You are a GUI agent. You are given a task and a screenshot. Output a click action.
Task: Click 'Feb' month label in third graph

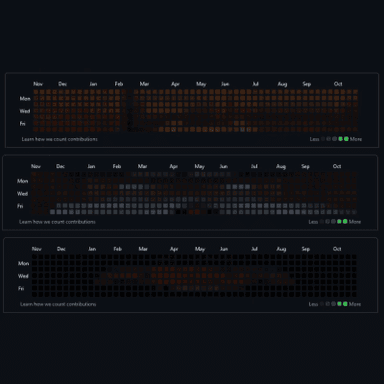(117, 249)
